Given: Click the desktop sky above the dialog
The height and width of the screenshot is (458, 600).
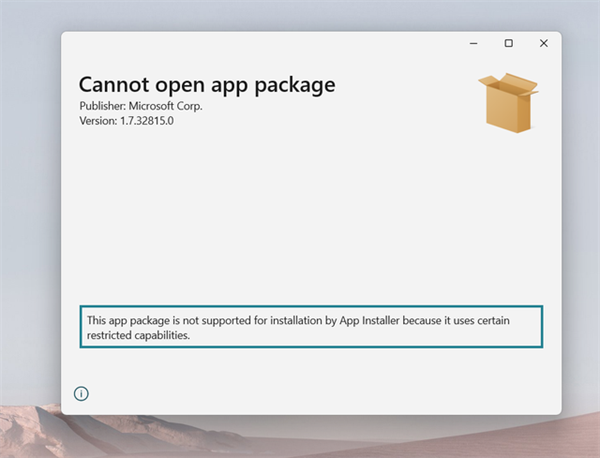Looking at the screenshot, I should pos(300,14).
